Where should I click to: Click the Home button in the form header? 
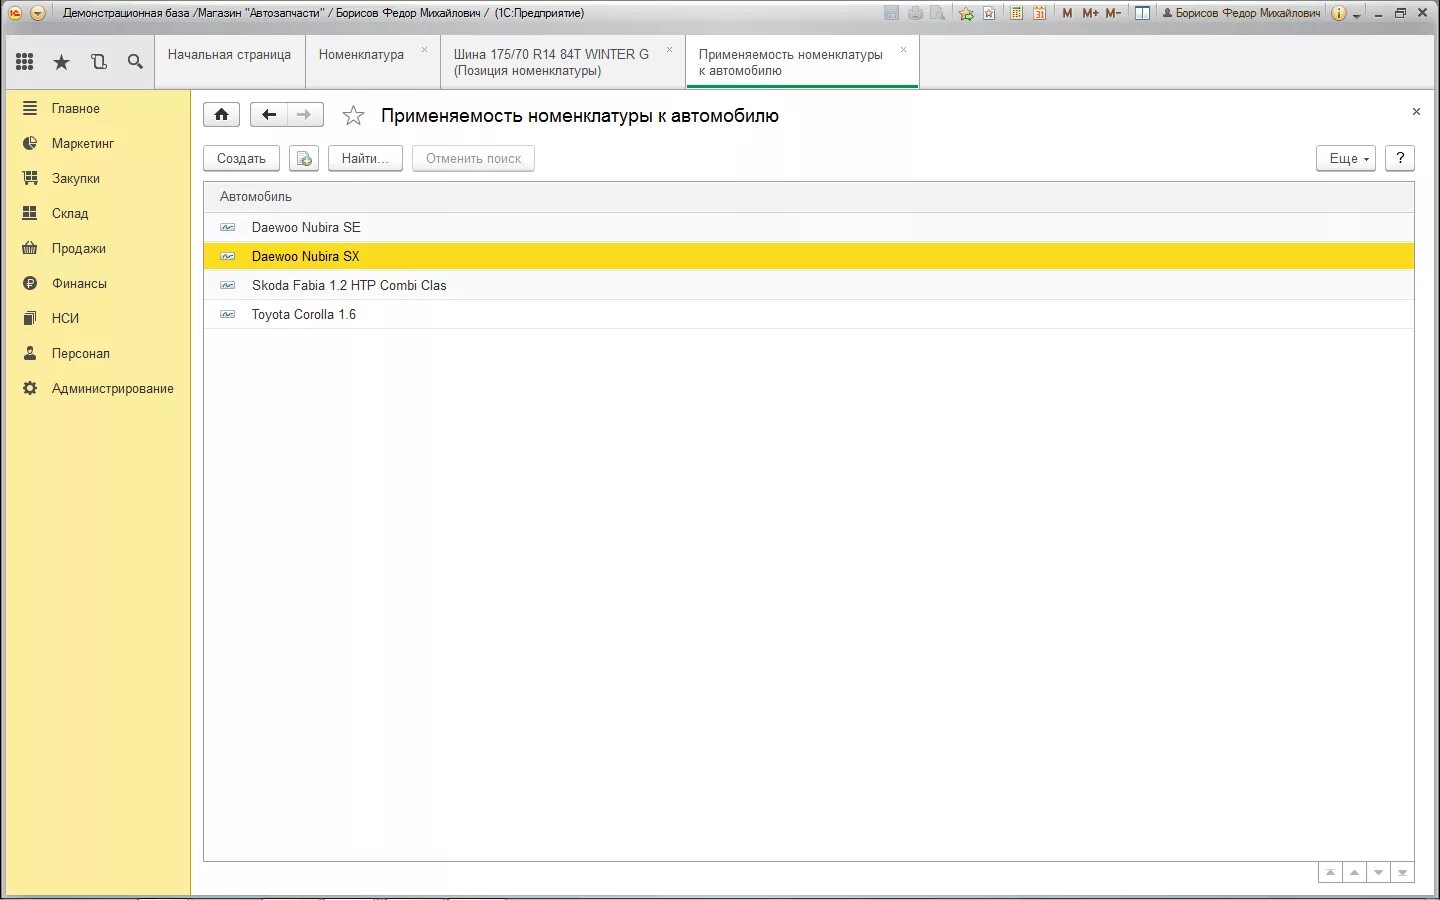221,115
